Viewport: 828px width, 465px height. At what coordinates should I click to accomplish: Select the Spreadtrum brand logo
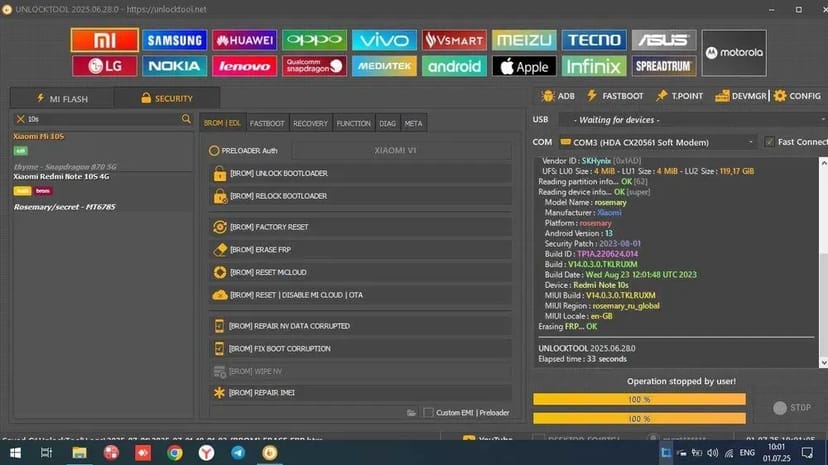click(664, 66)
